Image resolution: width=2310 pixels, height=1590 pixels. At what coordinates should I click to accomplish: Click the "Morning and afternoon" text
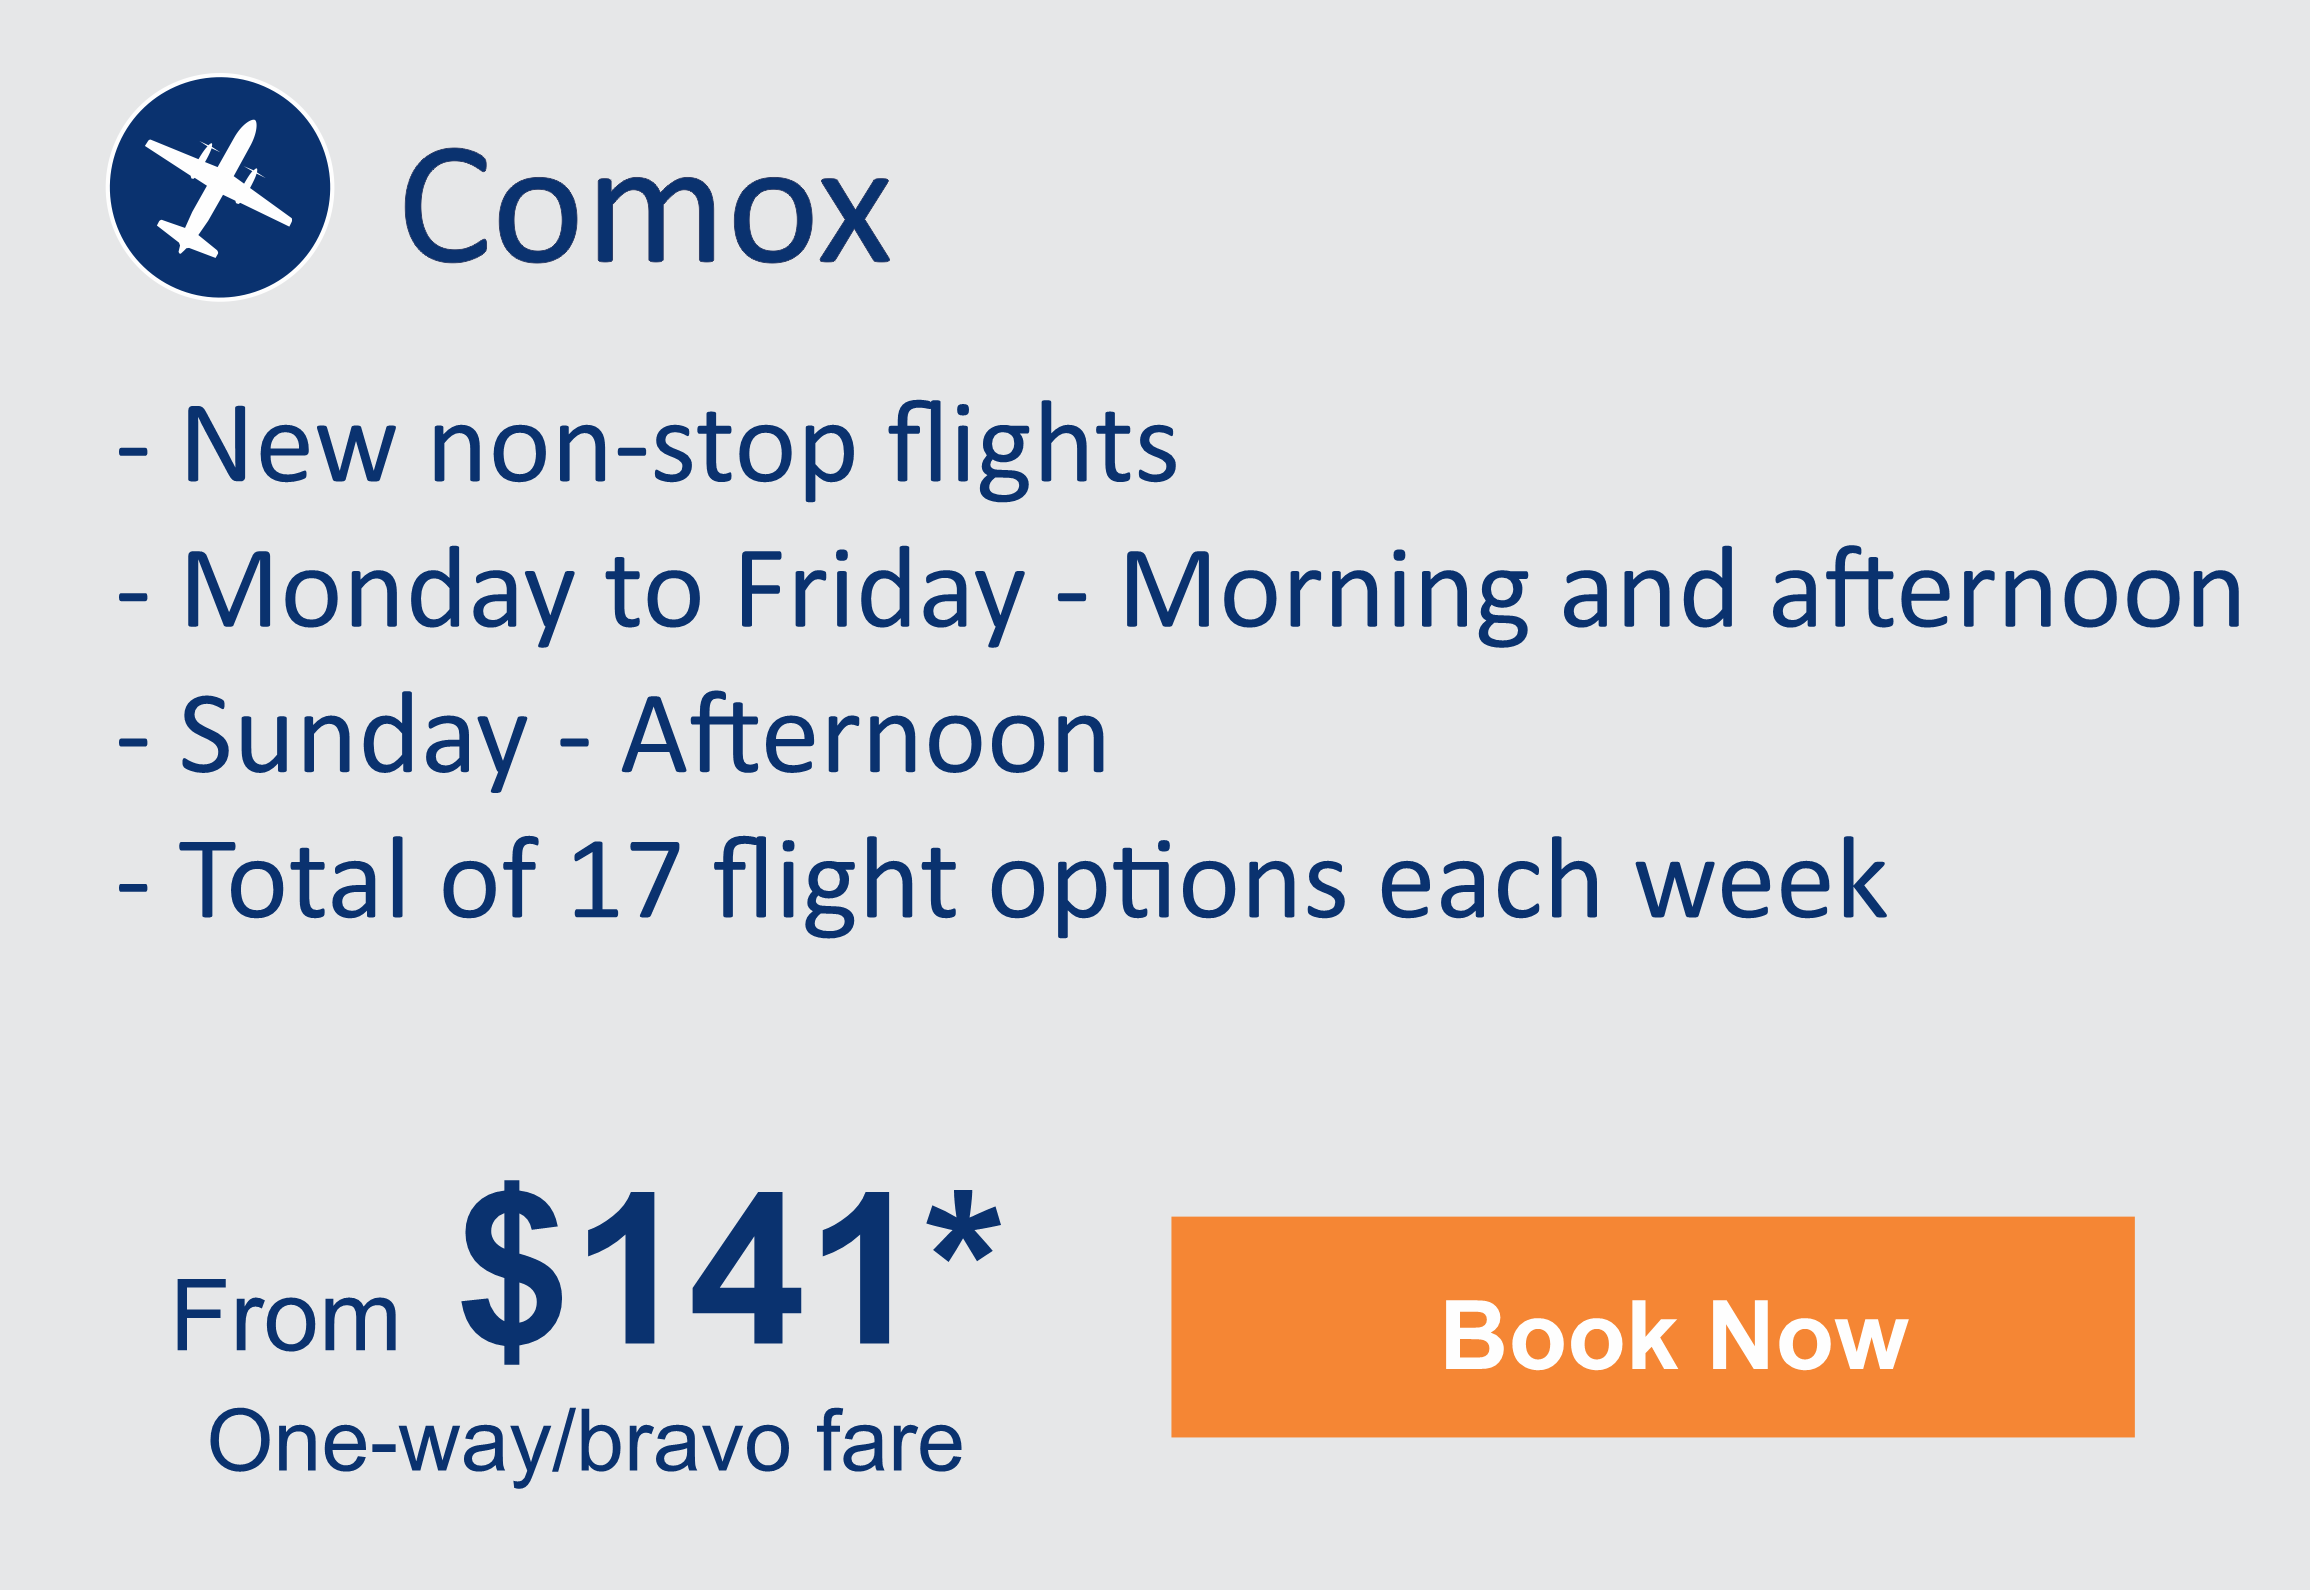point(1682,592)
